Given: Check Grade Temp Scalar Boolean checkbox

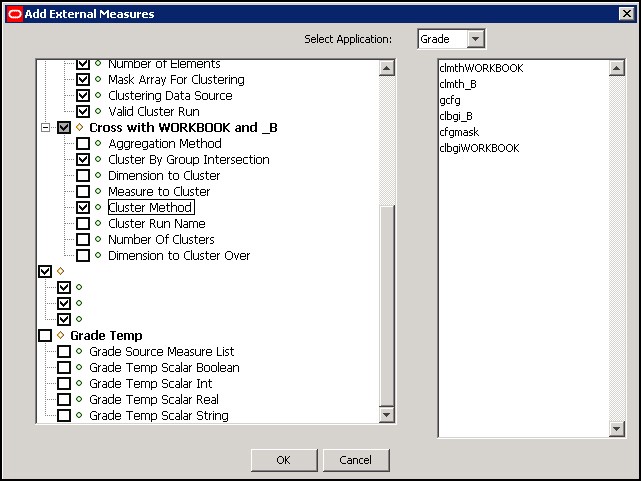Looking at the screenshot, I should (64, 367).
